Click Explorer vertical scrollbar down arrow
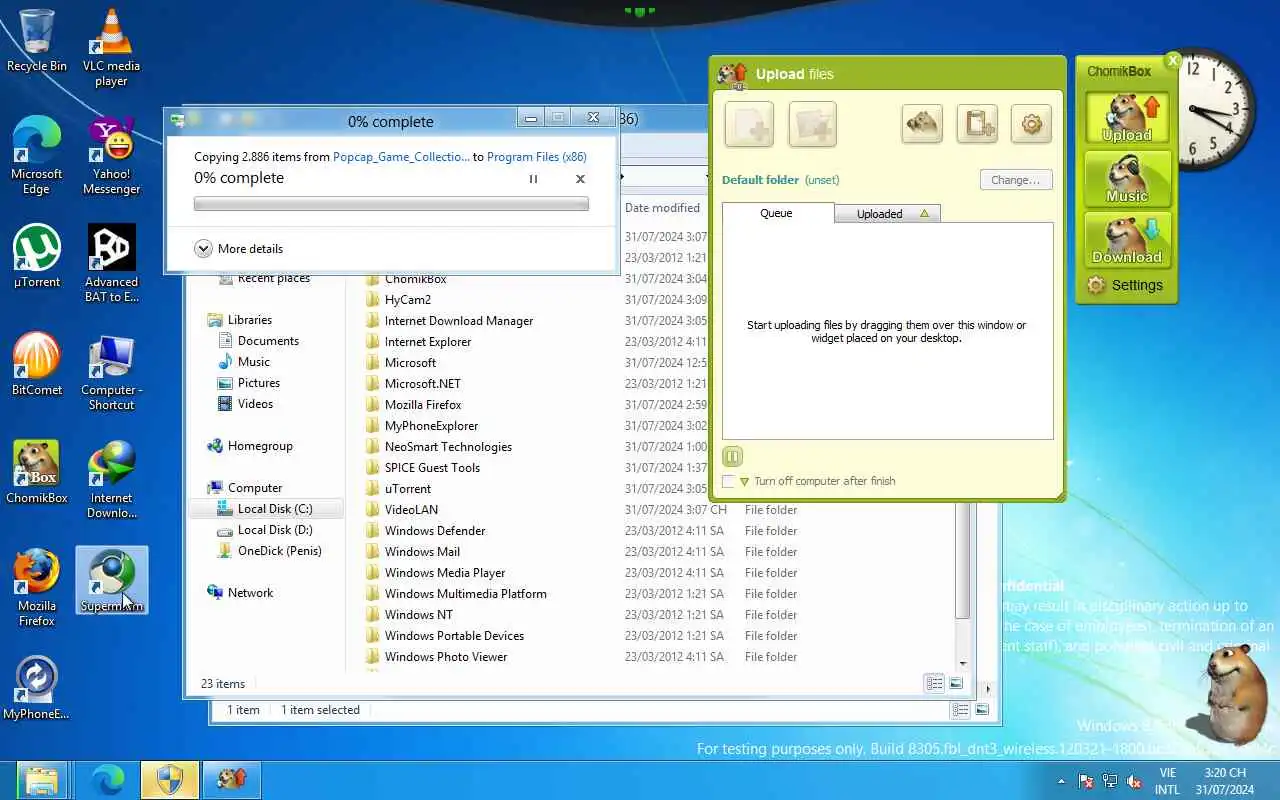 [963, 663]
